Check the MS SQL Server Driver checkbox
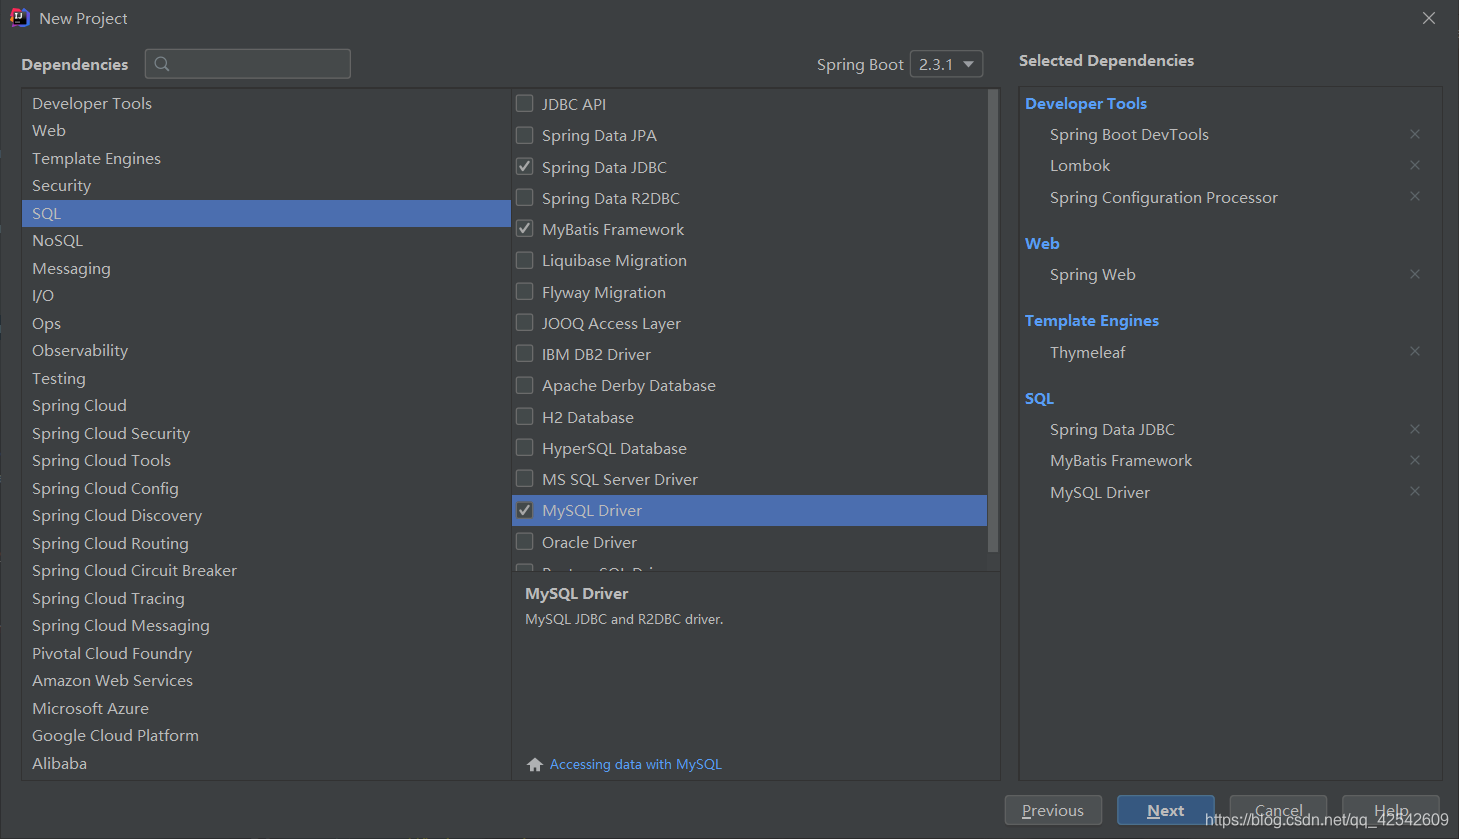1459x839 pixels. tap(524, 479)
